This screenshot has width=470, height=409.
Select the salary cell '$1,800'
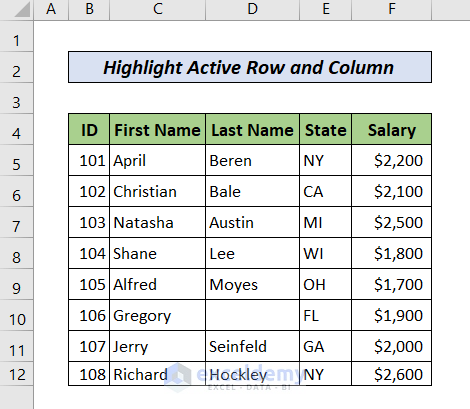coord(392,253)
